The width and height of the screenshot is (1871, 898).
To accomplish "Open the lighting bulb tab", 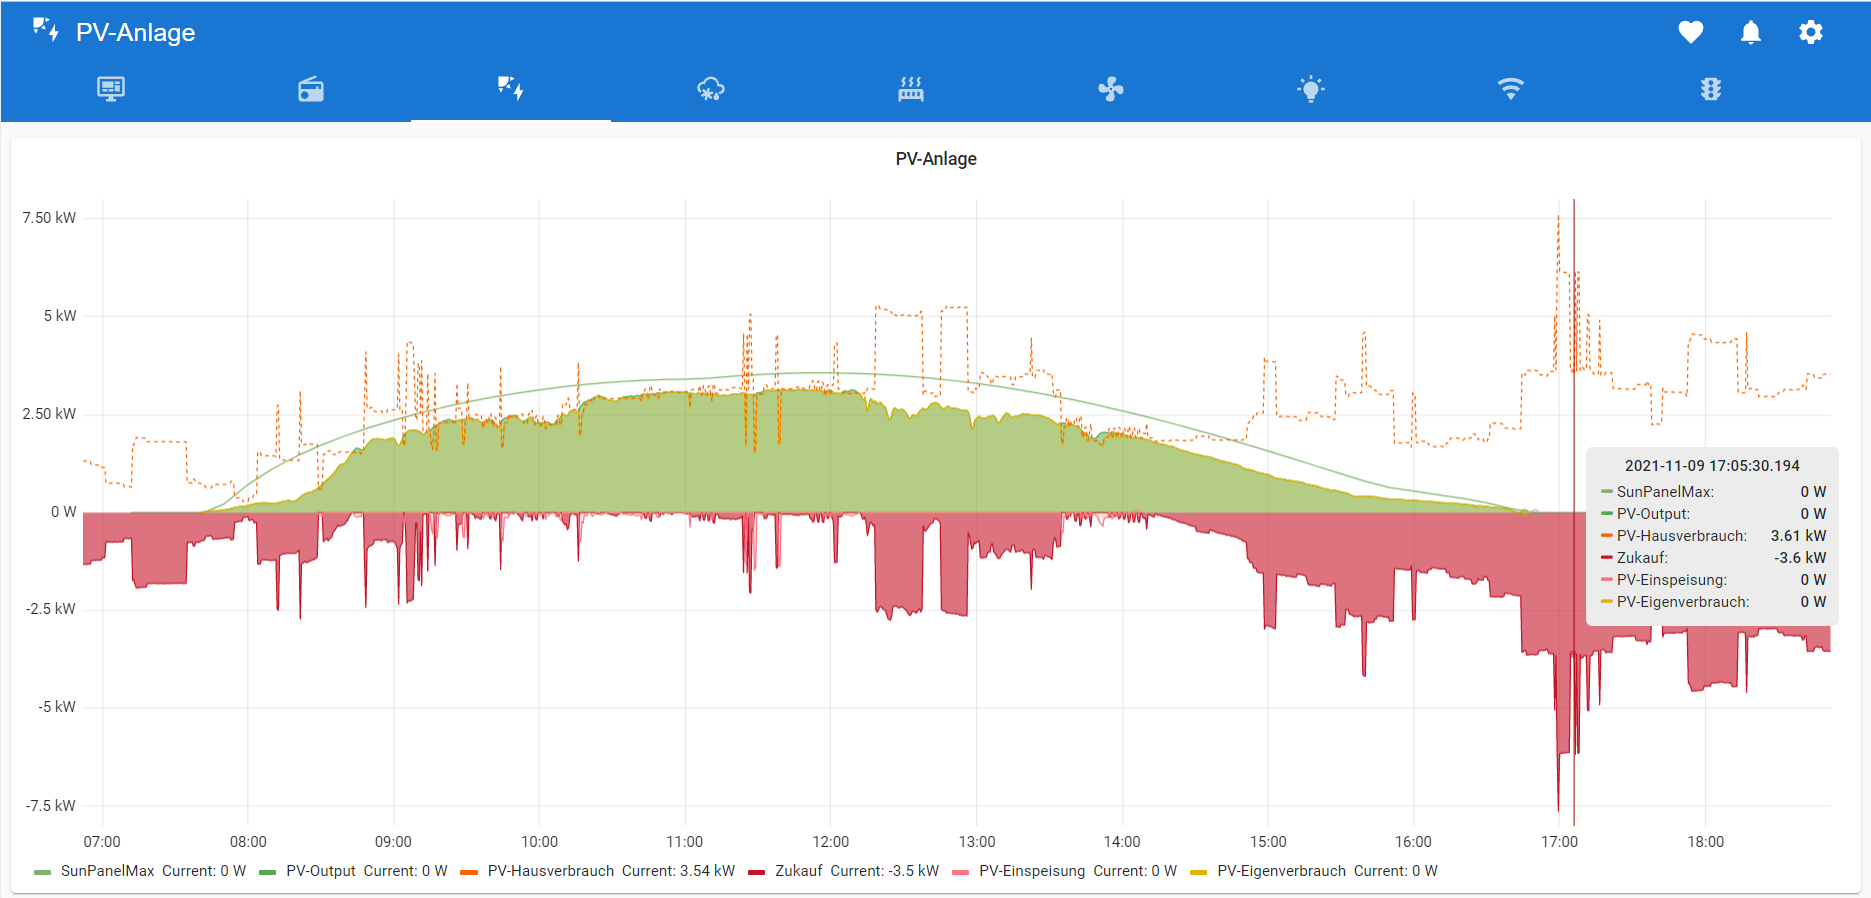I will pyautogui.click(x=1311, y=89).
